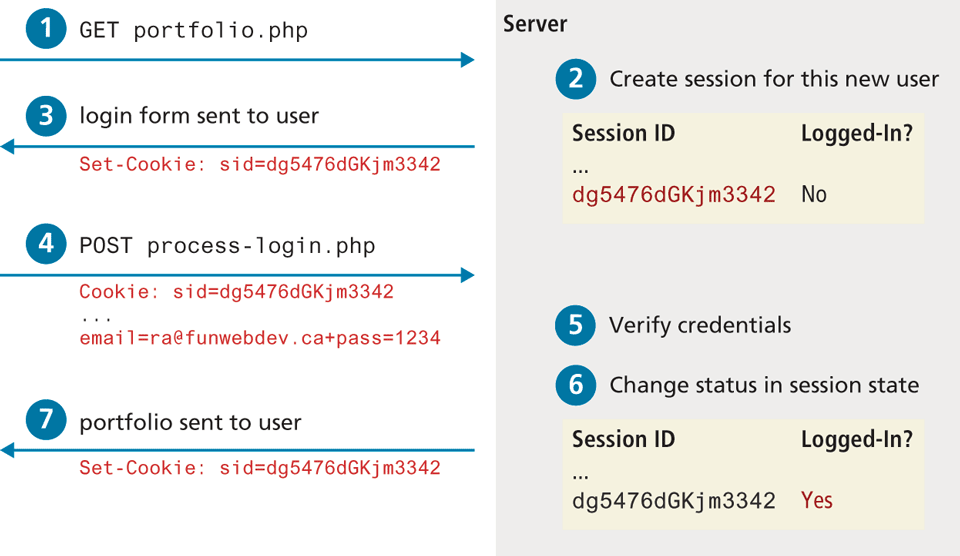Click the "No" logged-in value

pyautogui.click(x=814, y=194)
